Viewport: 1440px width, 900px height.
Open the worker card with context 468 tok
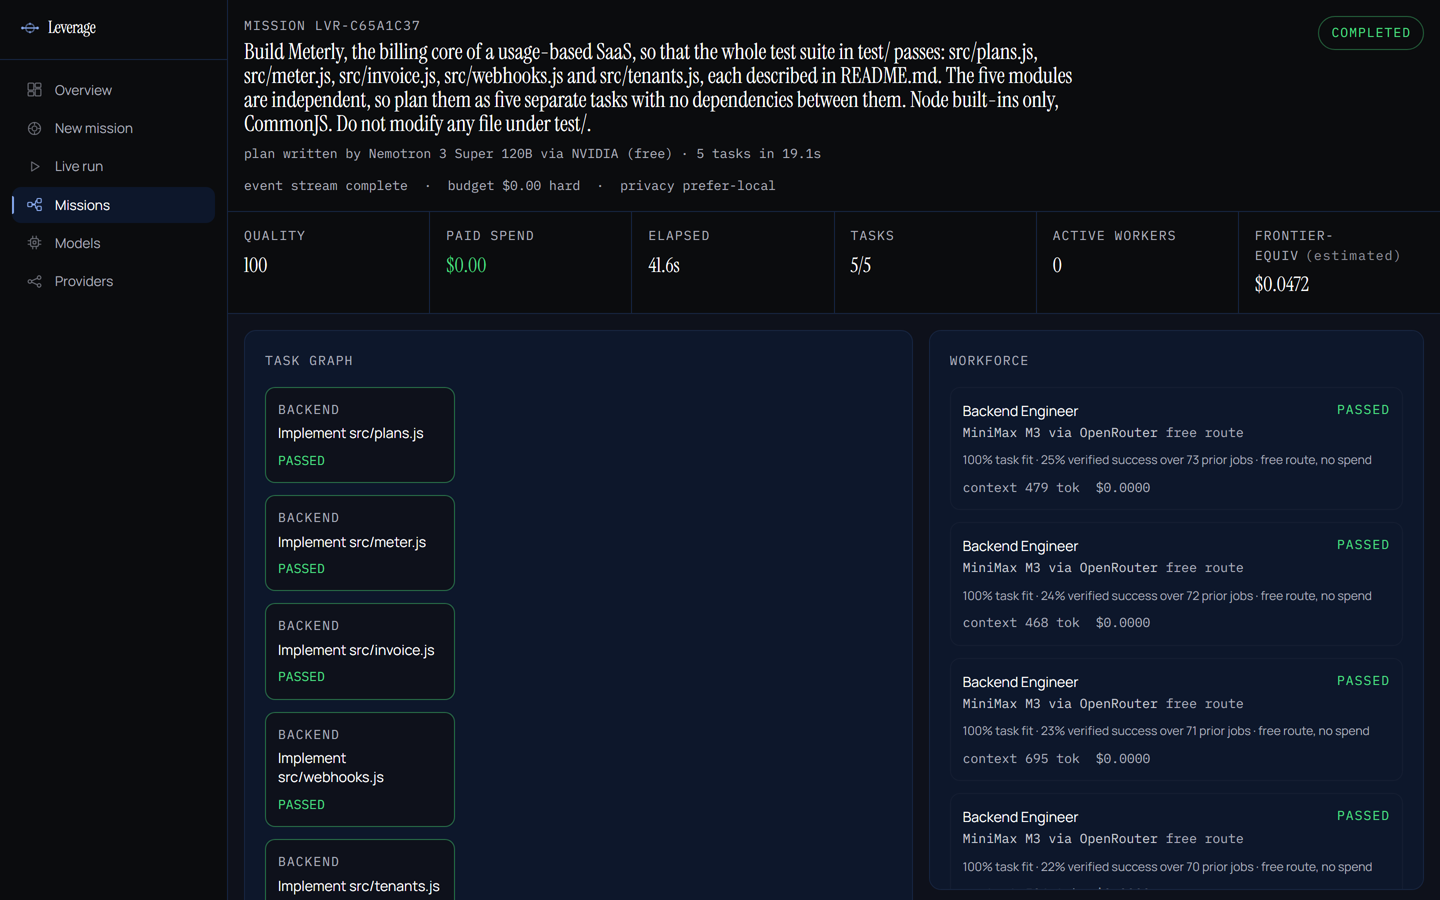click(1176, 584)
